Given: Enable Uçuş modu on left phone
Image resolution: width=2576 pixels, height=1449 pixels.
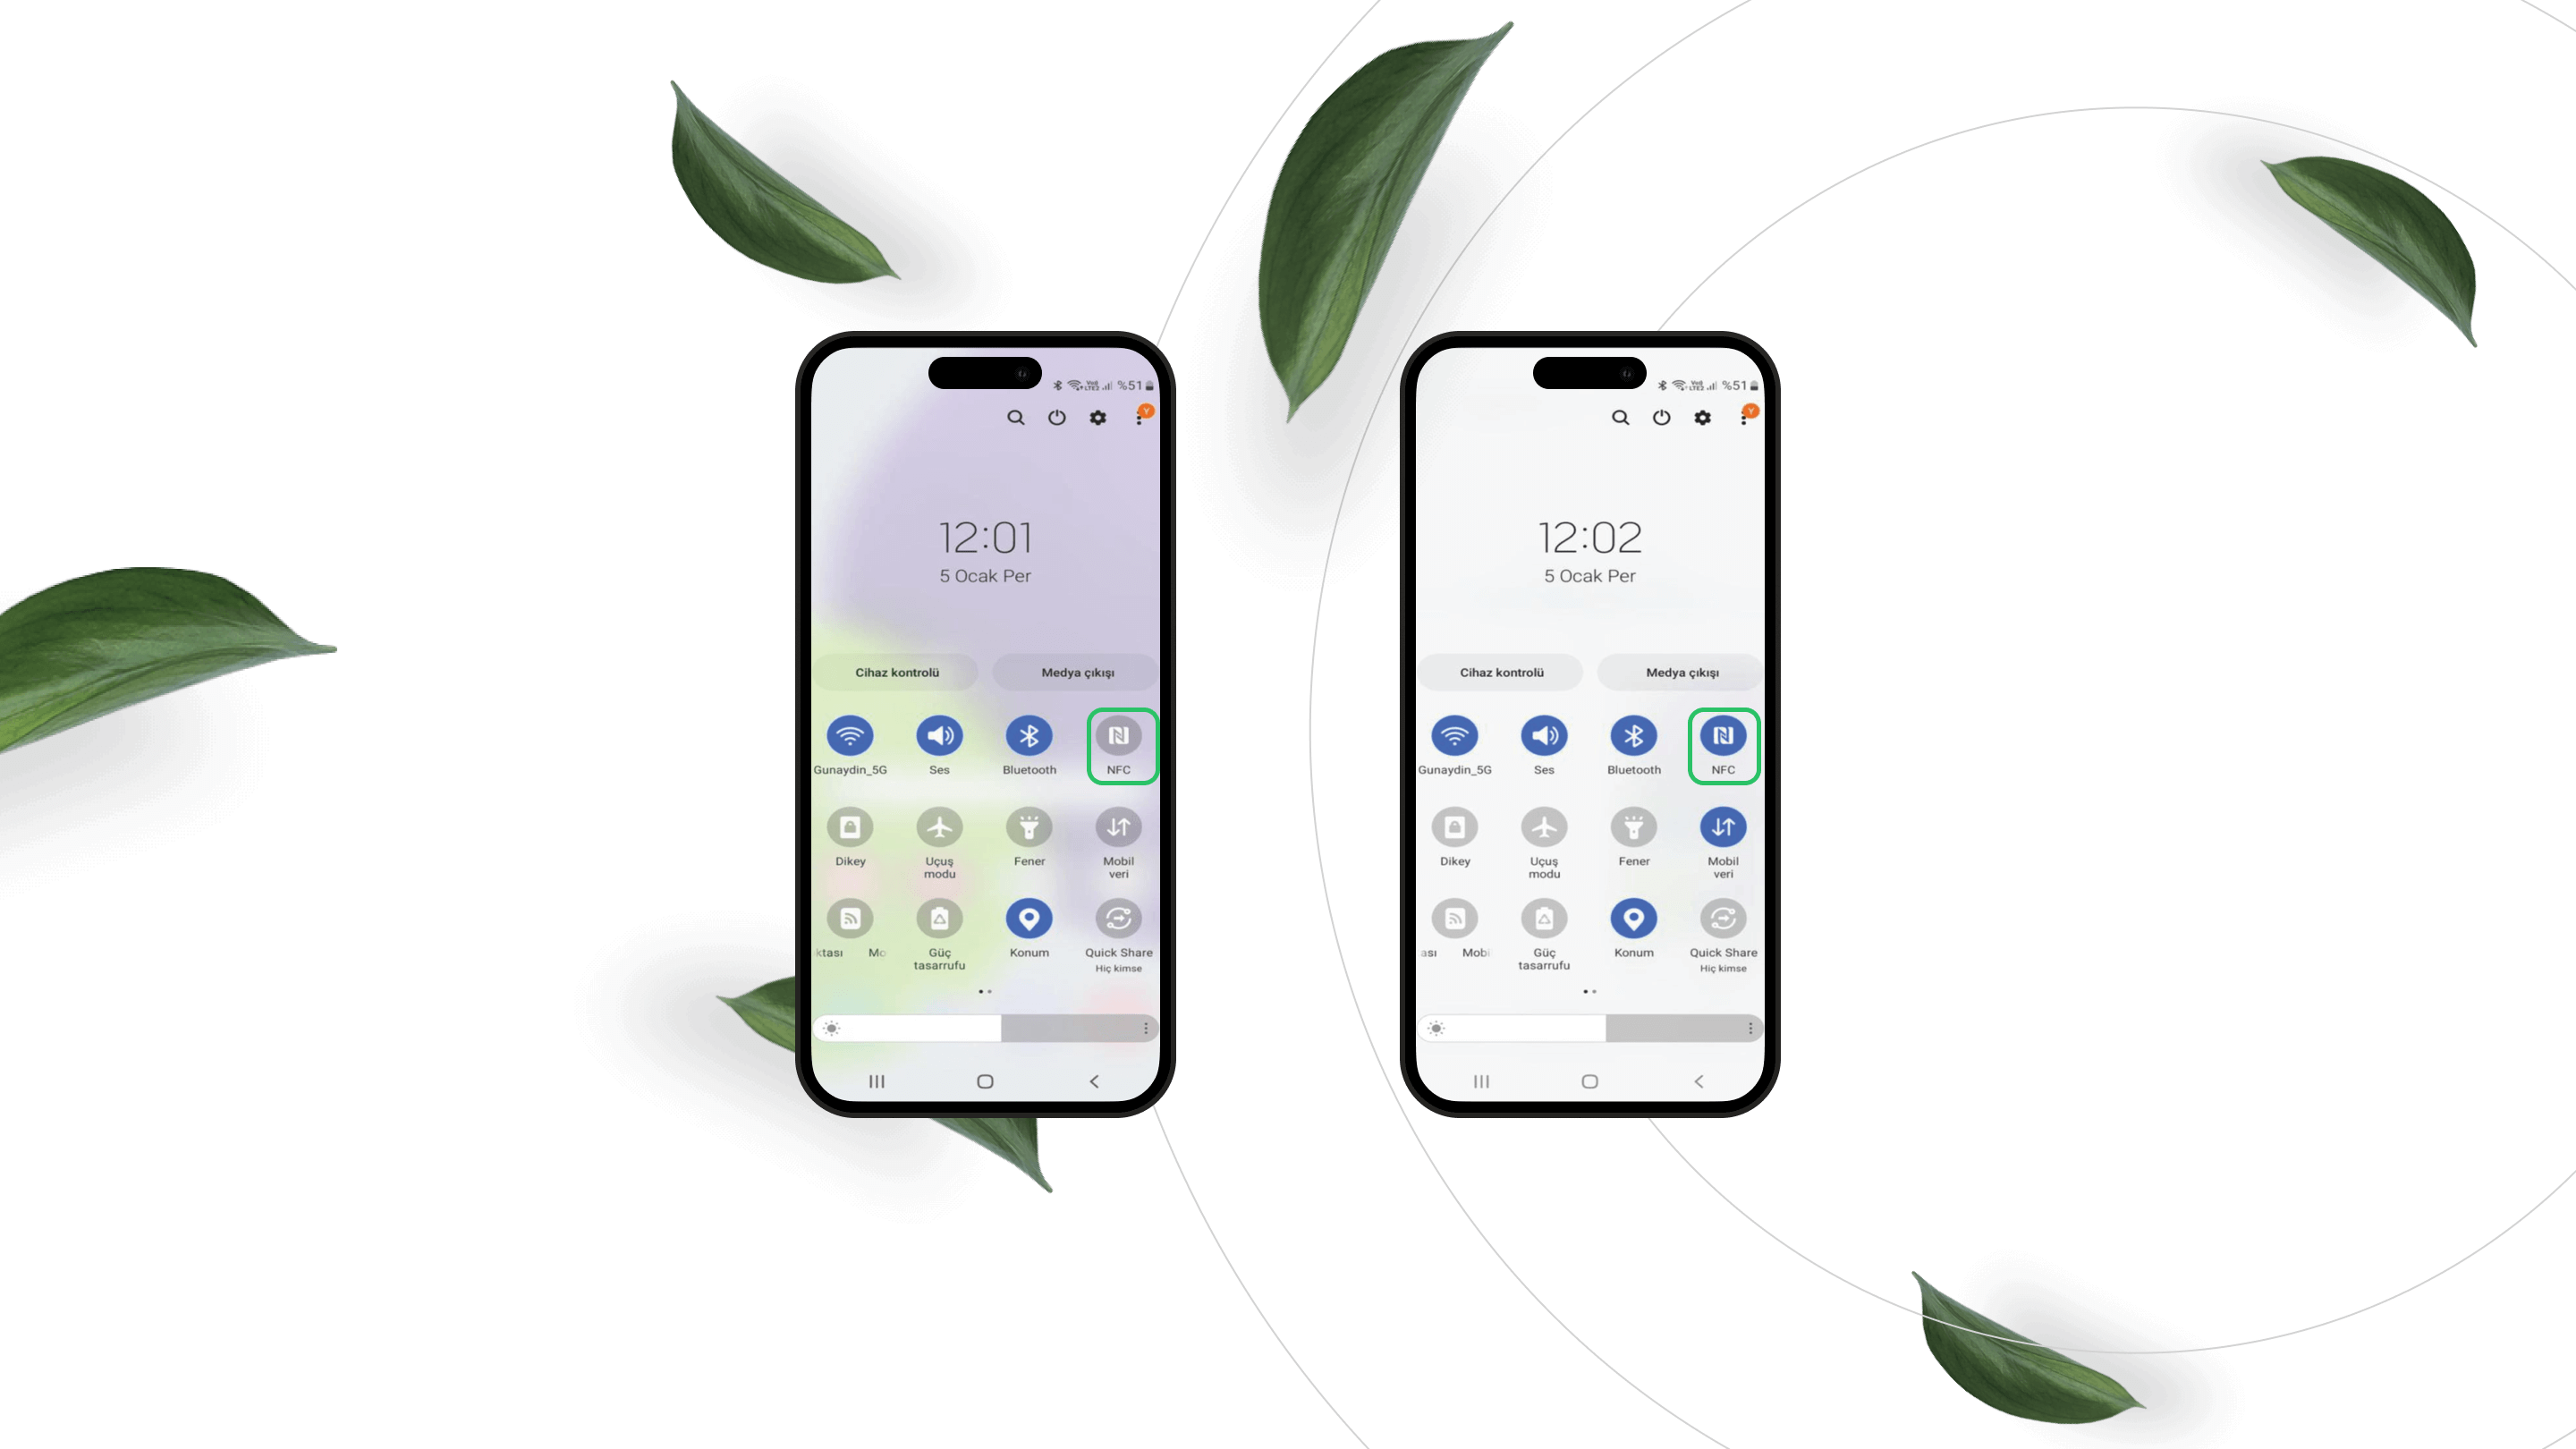Looking at the screenshot, I should 939,826.
